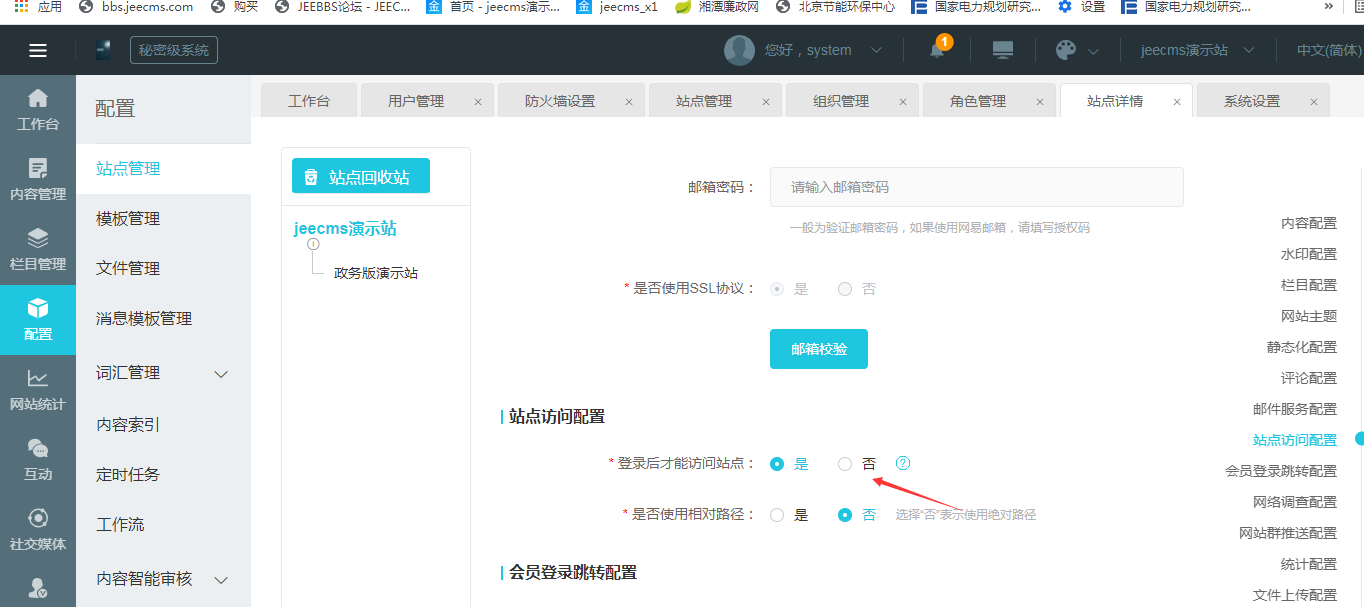Close the 站点详情 tab
The image size is (1364, 607).
[x=1177, y=102]
